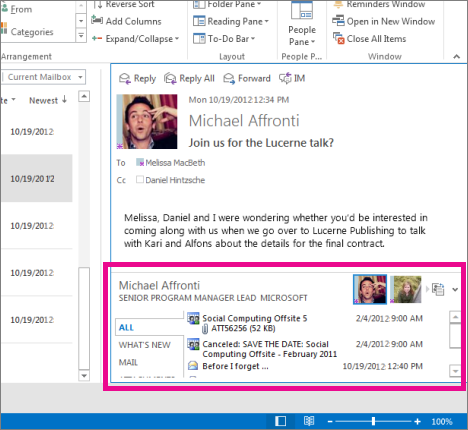Collapse the ribbon with the caret
Viewport: 468px width, 430px height.
coord(457,57)
